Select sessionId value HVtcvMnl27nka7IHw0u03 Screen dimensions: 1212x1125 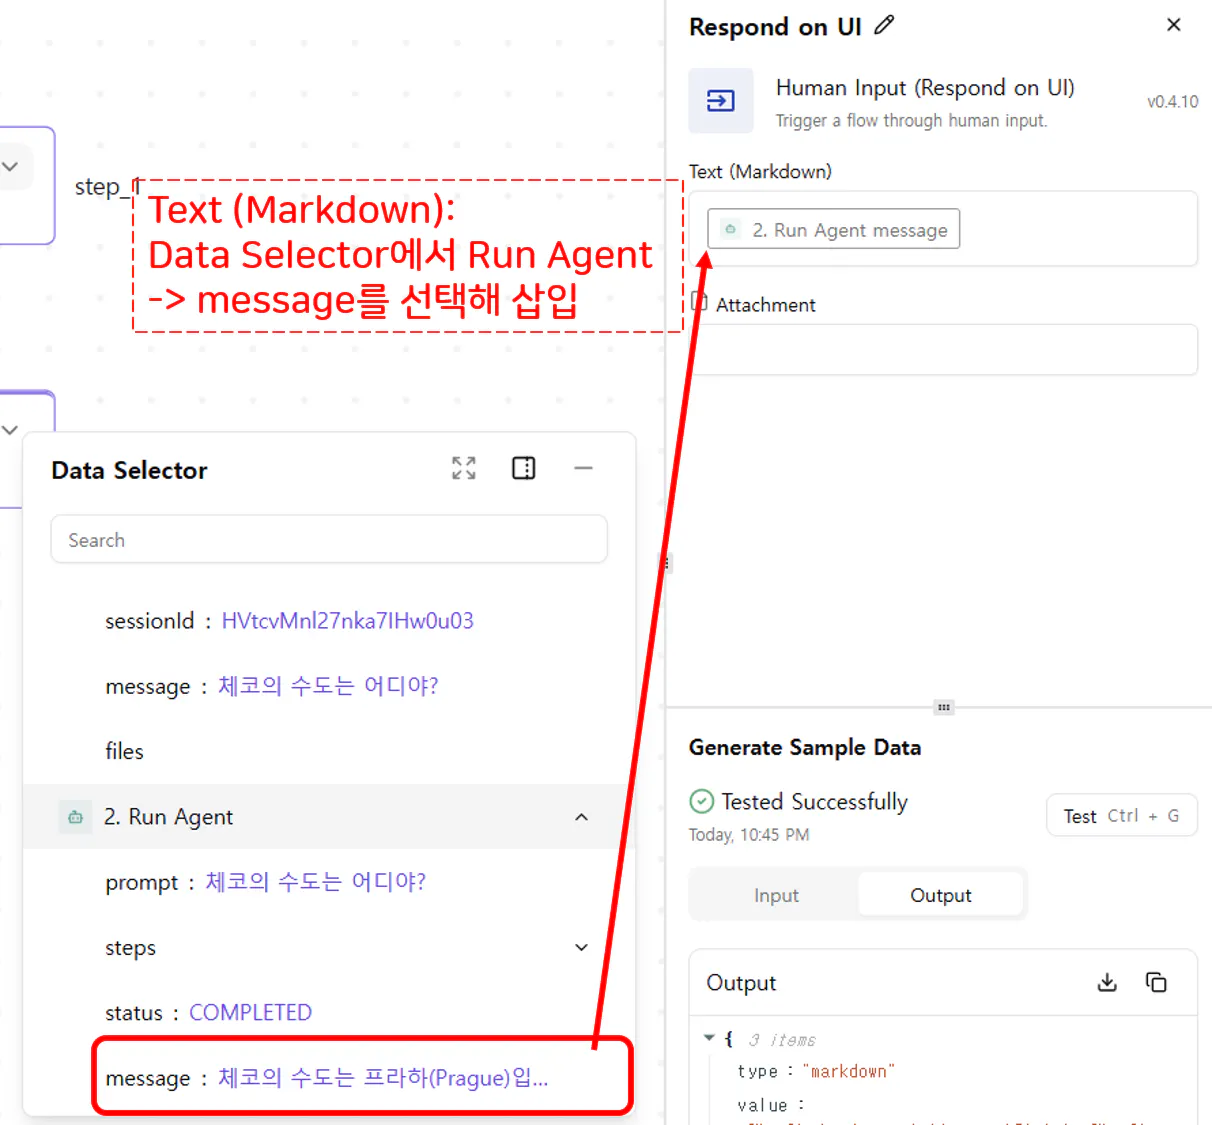[x=347, y=621]
